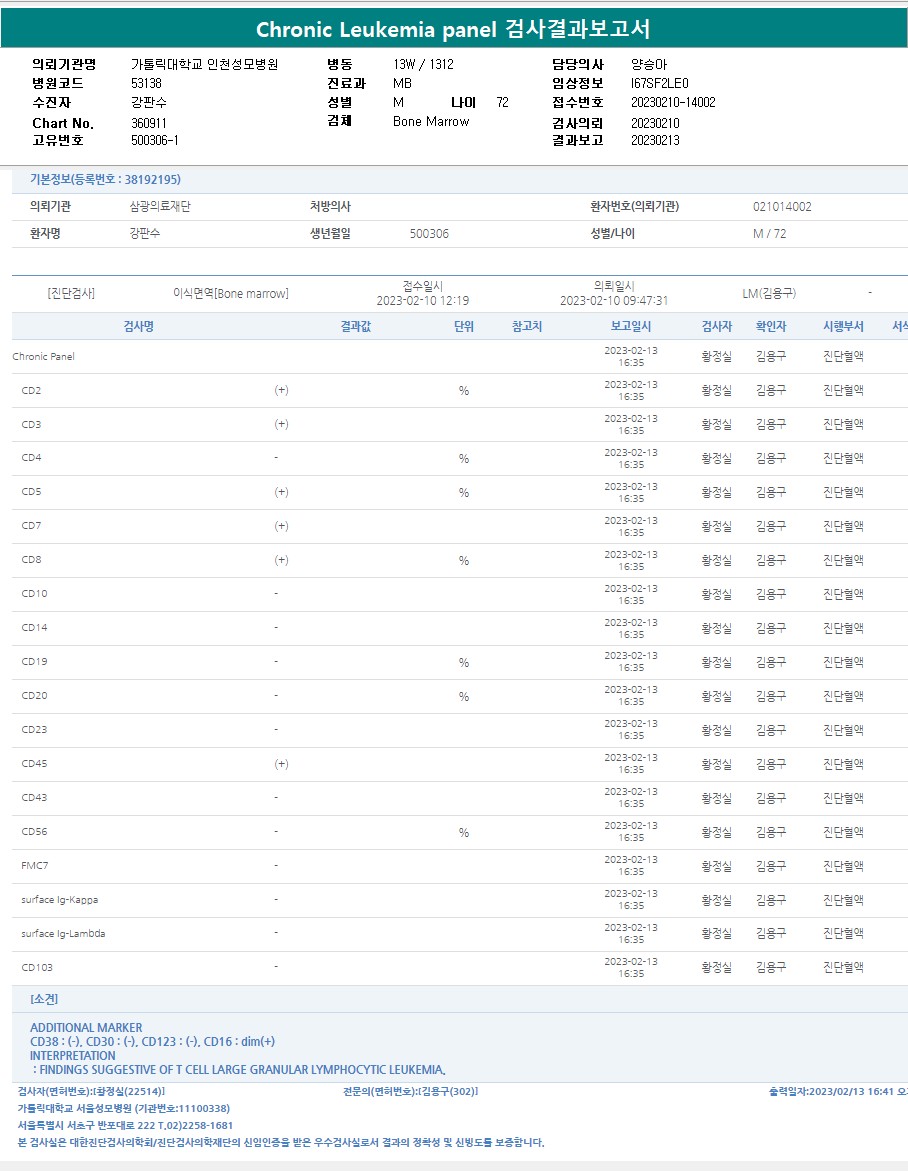Viewport: 908px width, 1171px height.
Task: Select the CD2 test row name
Action: [31, 390]
